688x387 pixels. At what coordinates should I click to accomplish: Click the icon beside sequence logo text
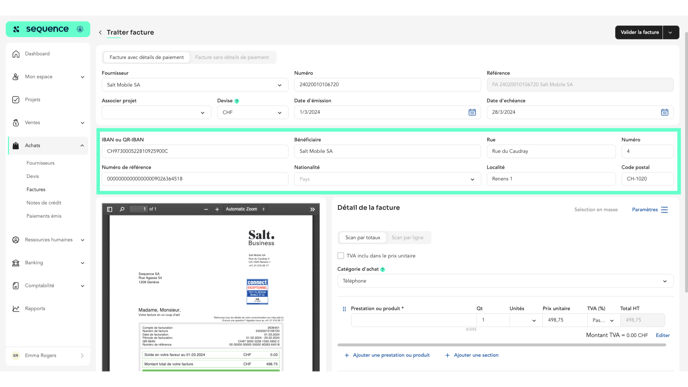80,29
